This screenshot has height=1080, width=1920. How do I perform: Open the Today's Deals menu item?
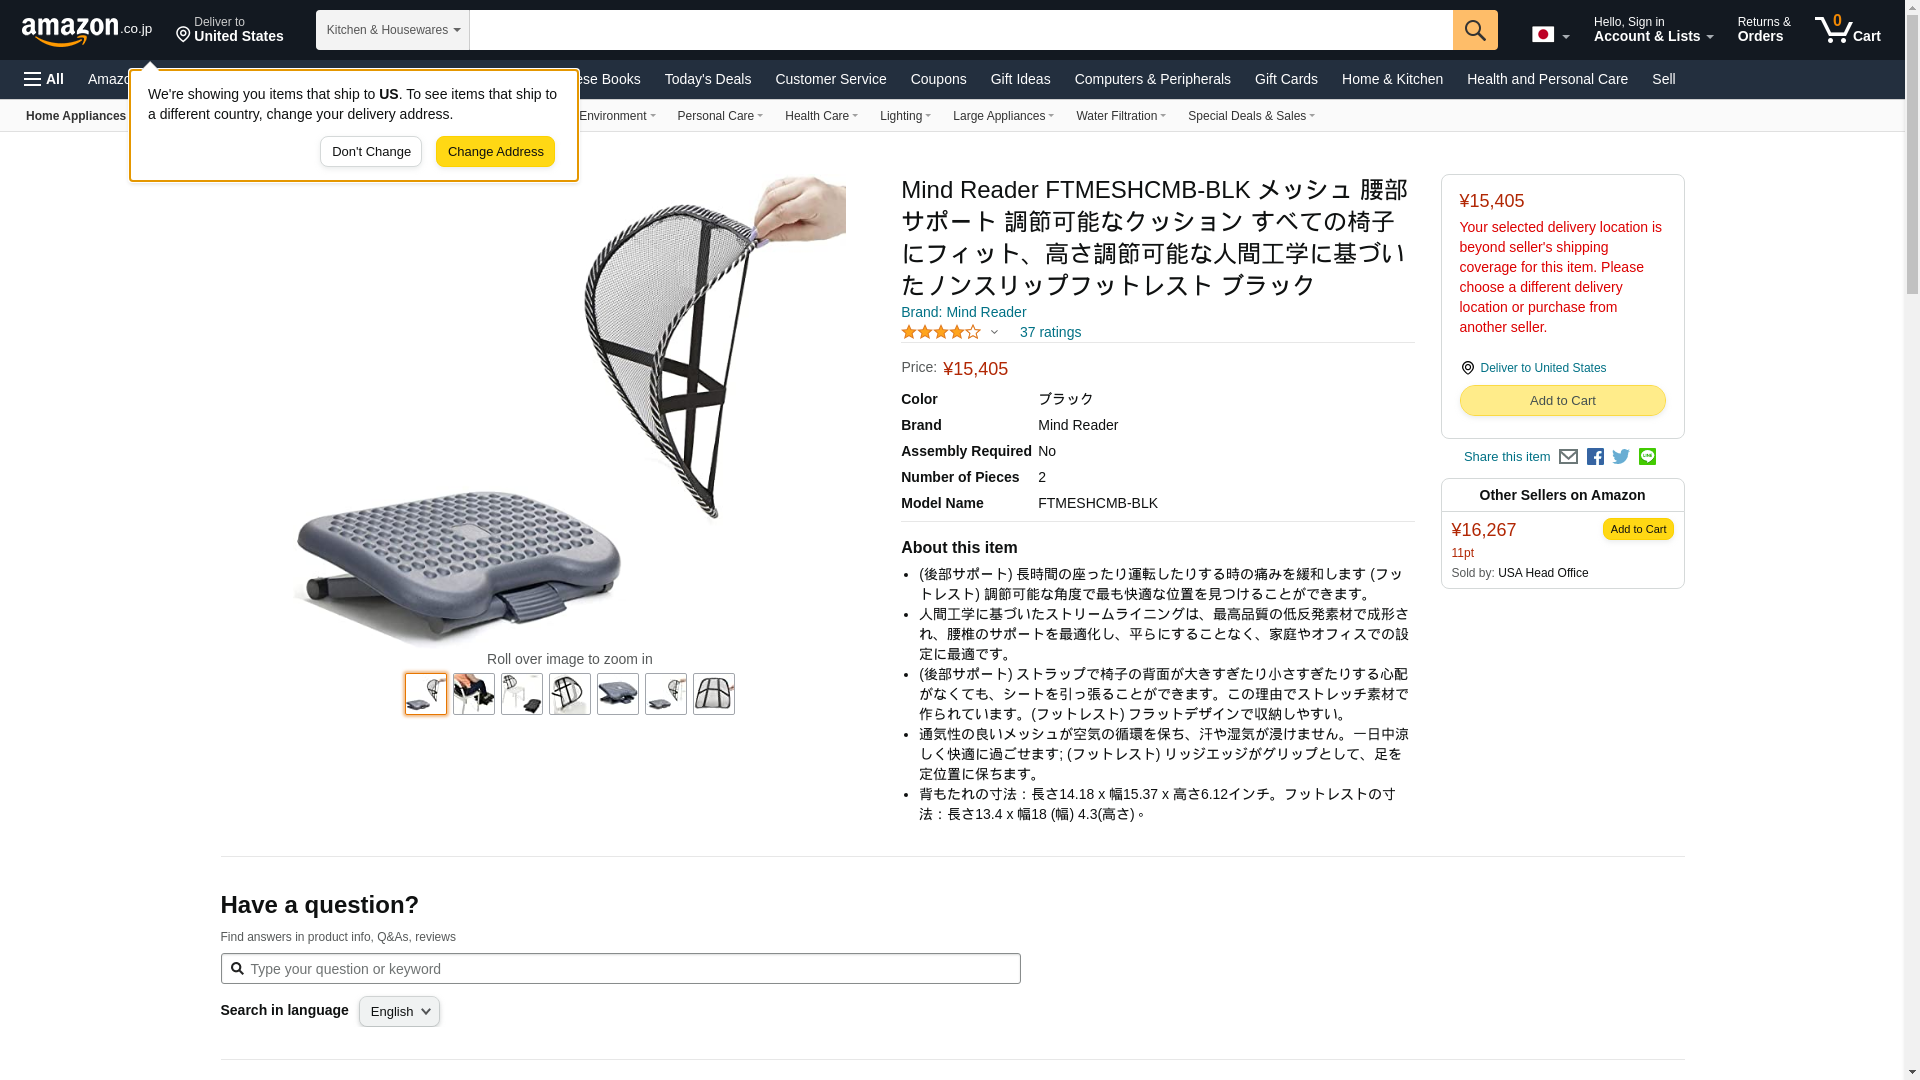pos(708,79)
